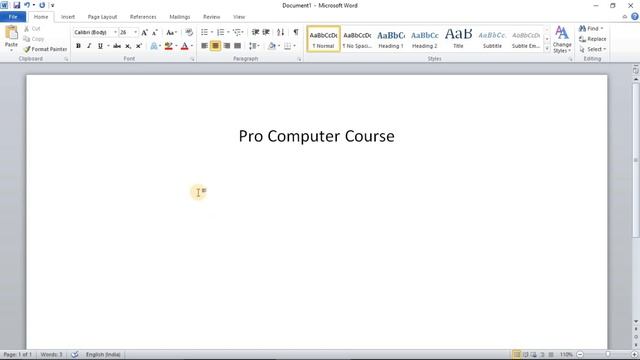Image resolution: width=640 pixels, height=360 pixels.
Task: Increase the paragraph indent
Action: (x=266, y=32)
